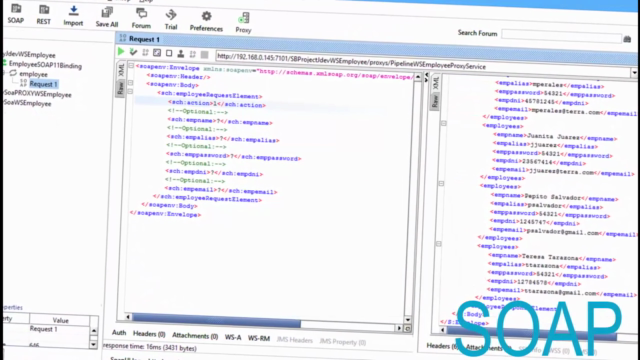Open the Forum icon
The width and height of the screenshot is (640, 360).
click(141, 14)
